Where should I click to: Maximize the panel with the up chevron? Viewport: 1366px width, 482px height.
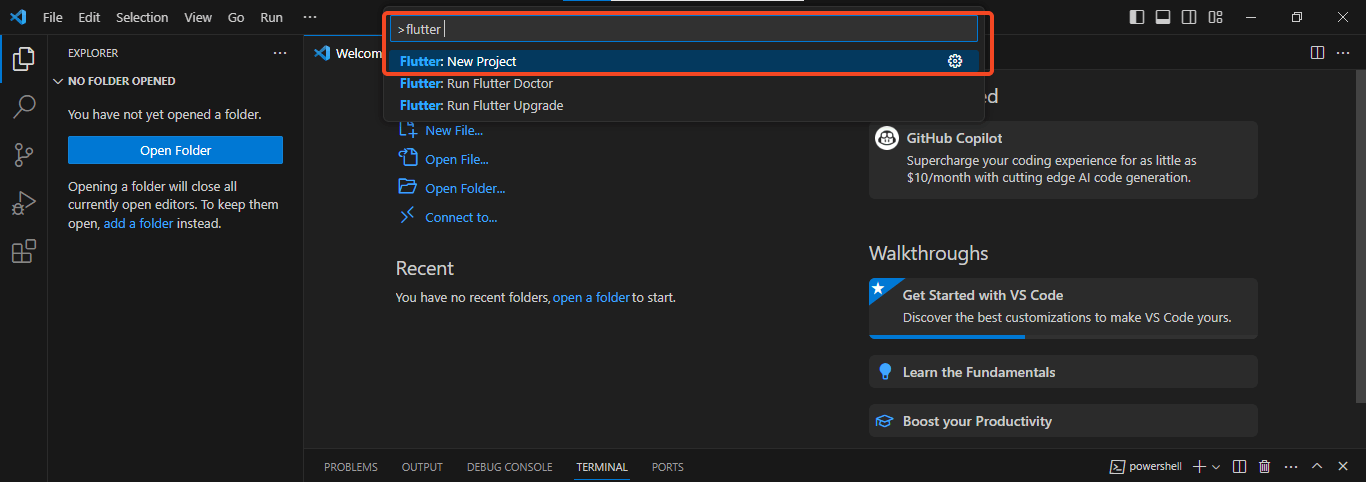click(x=1317, y=467)
